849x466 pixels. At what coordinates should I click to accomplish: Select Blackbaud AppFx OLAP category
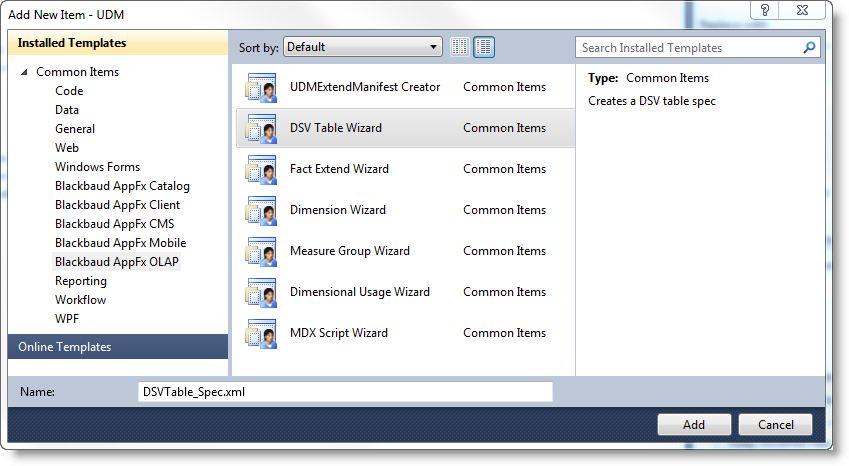click(116, 261)
